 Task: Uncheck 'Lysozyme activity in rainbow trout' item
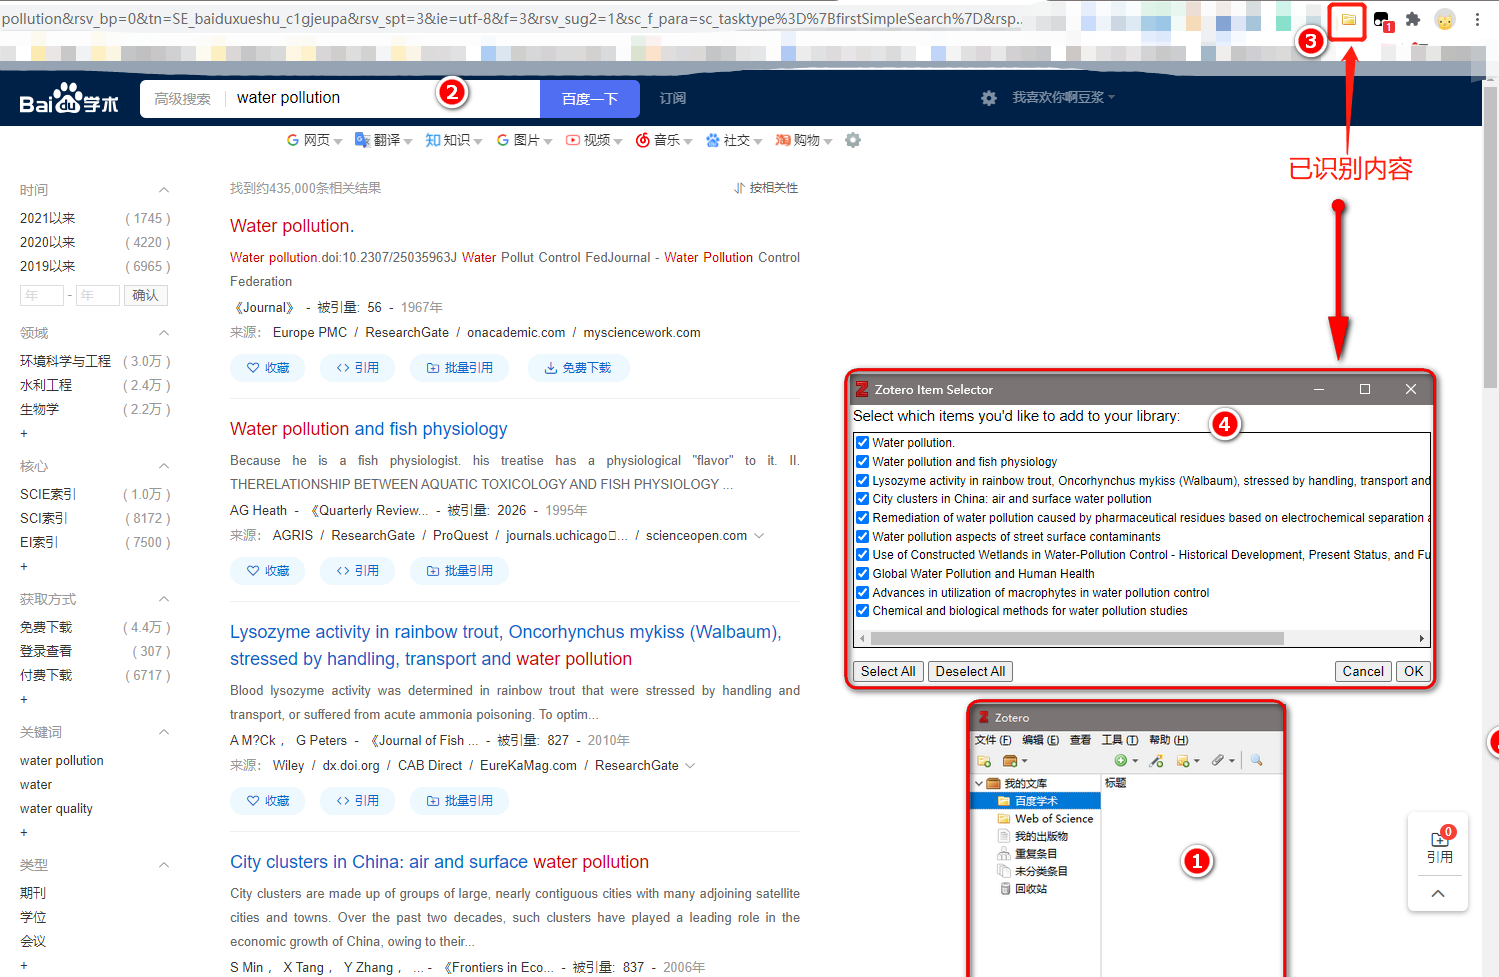click(x=862, y=481)
